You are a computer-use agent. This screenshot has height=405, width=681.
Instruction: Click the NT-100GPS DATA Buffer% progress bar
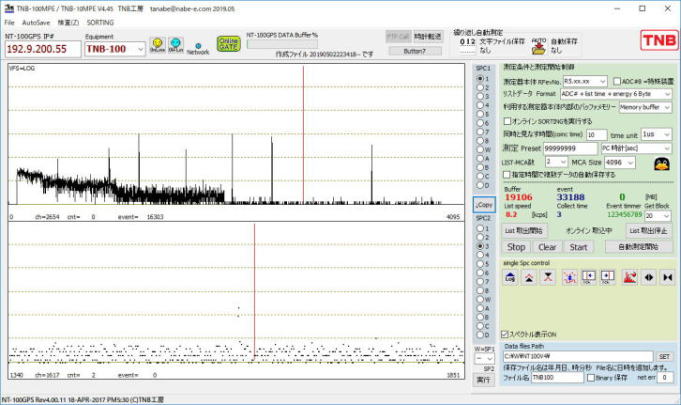(x=282, y=44)
